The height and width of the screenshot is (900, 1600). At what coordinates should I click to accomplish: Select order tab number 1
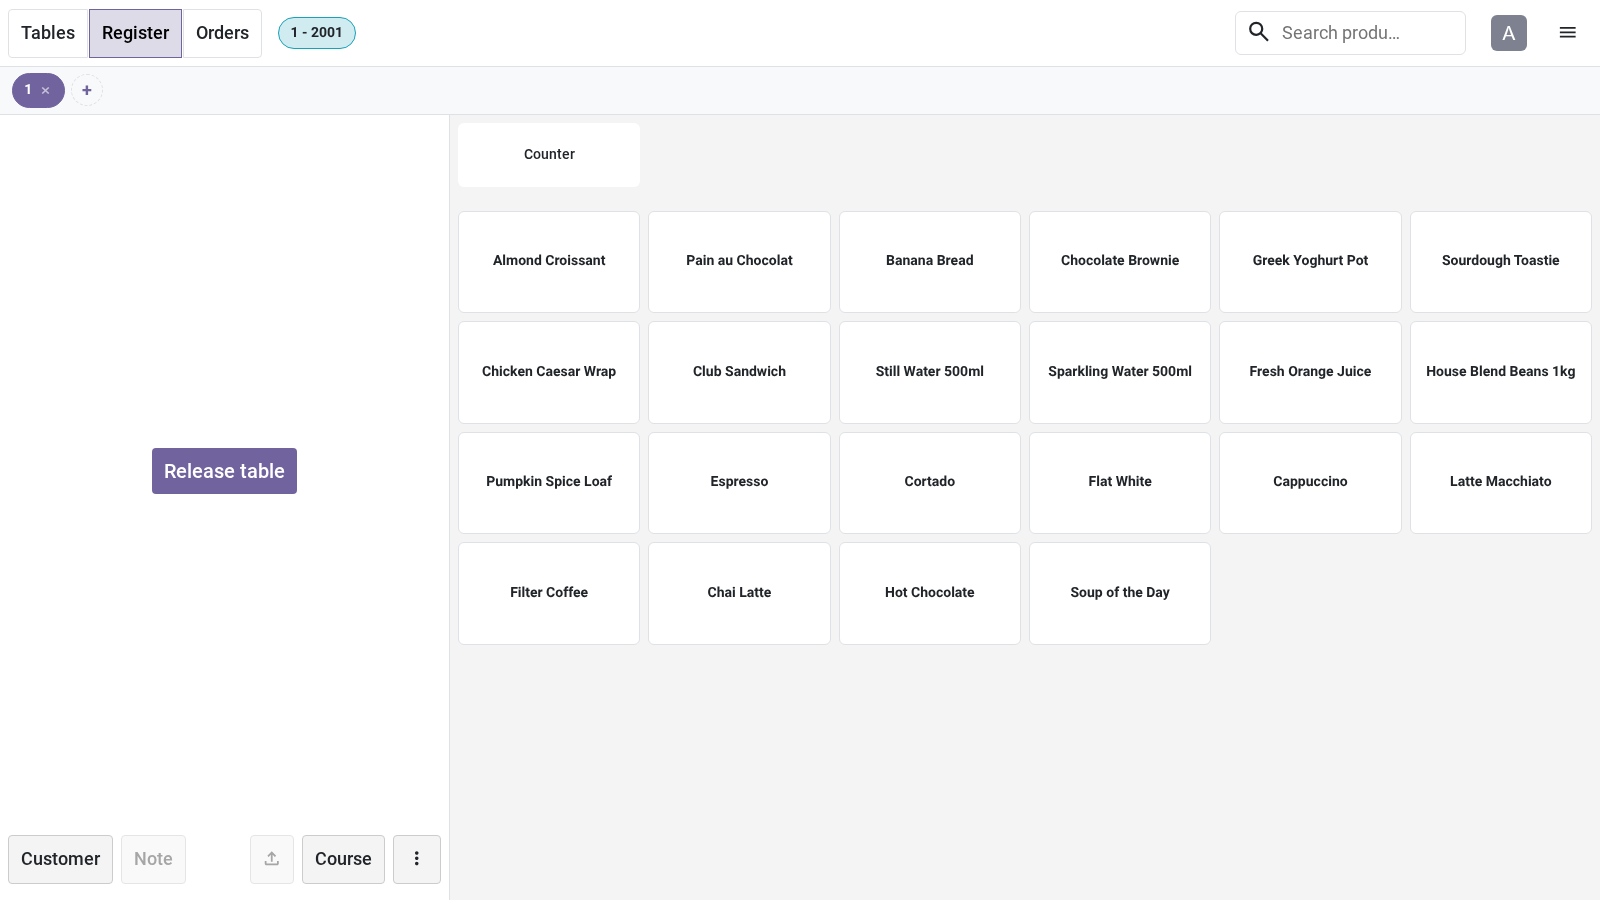pos(28,90)
